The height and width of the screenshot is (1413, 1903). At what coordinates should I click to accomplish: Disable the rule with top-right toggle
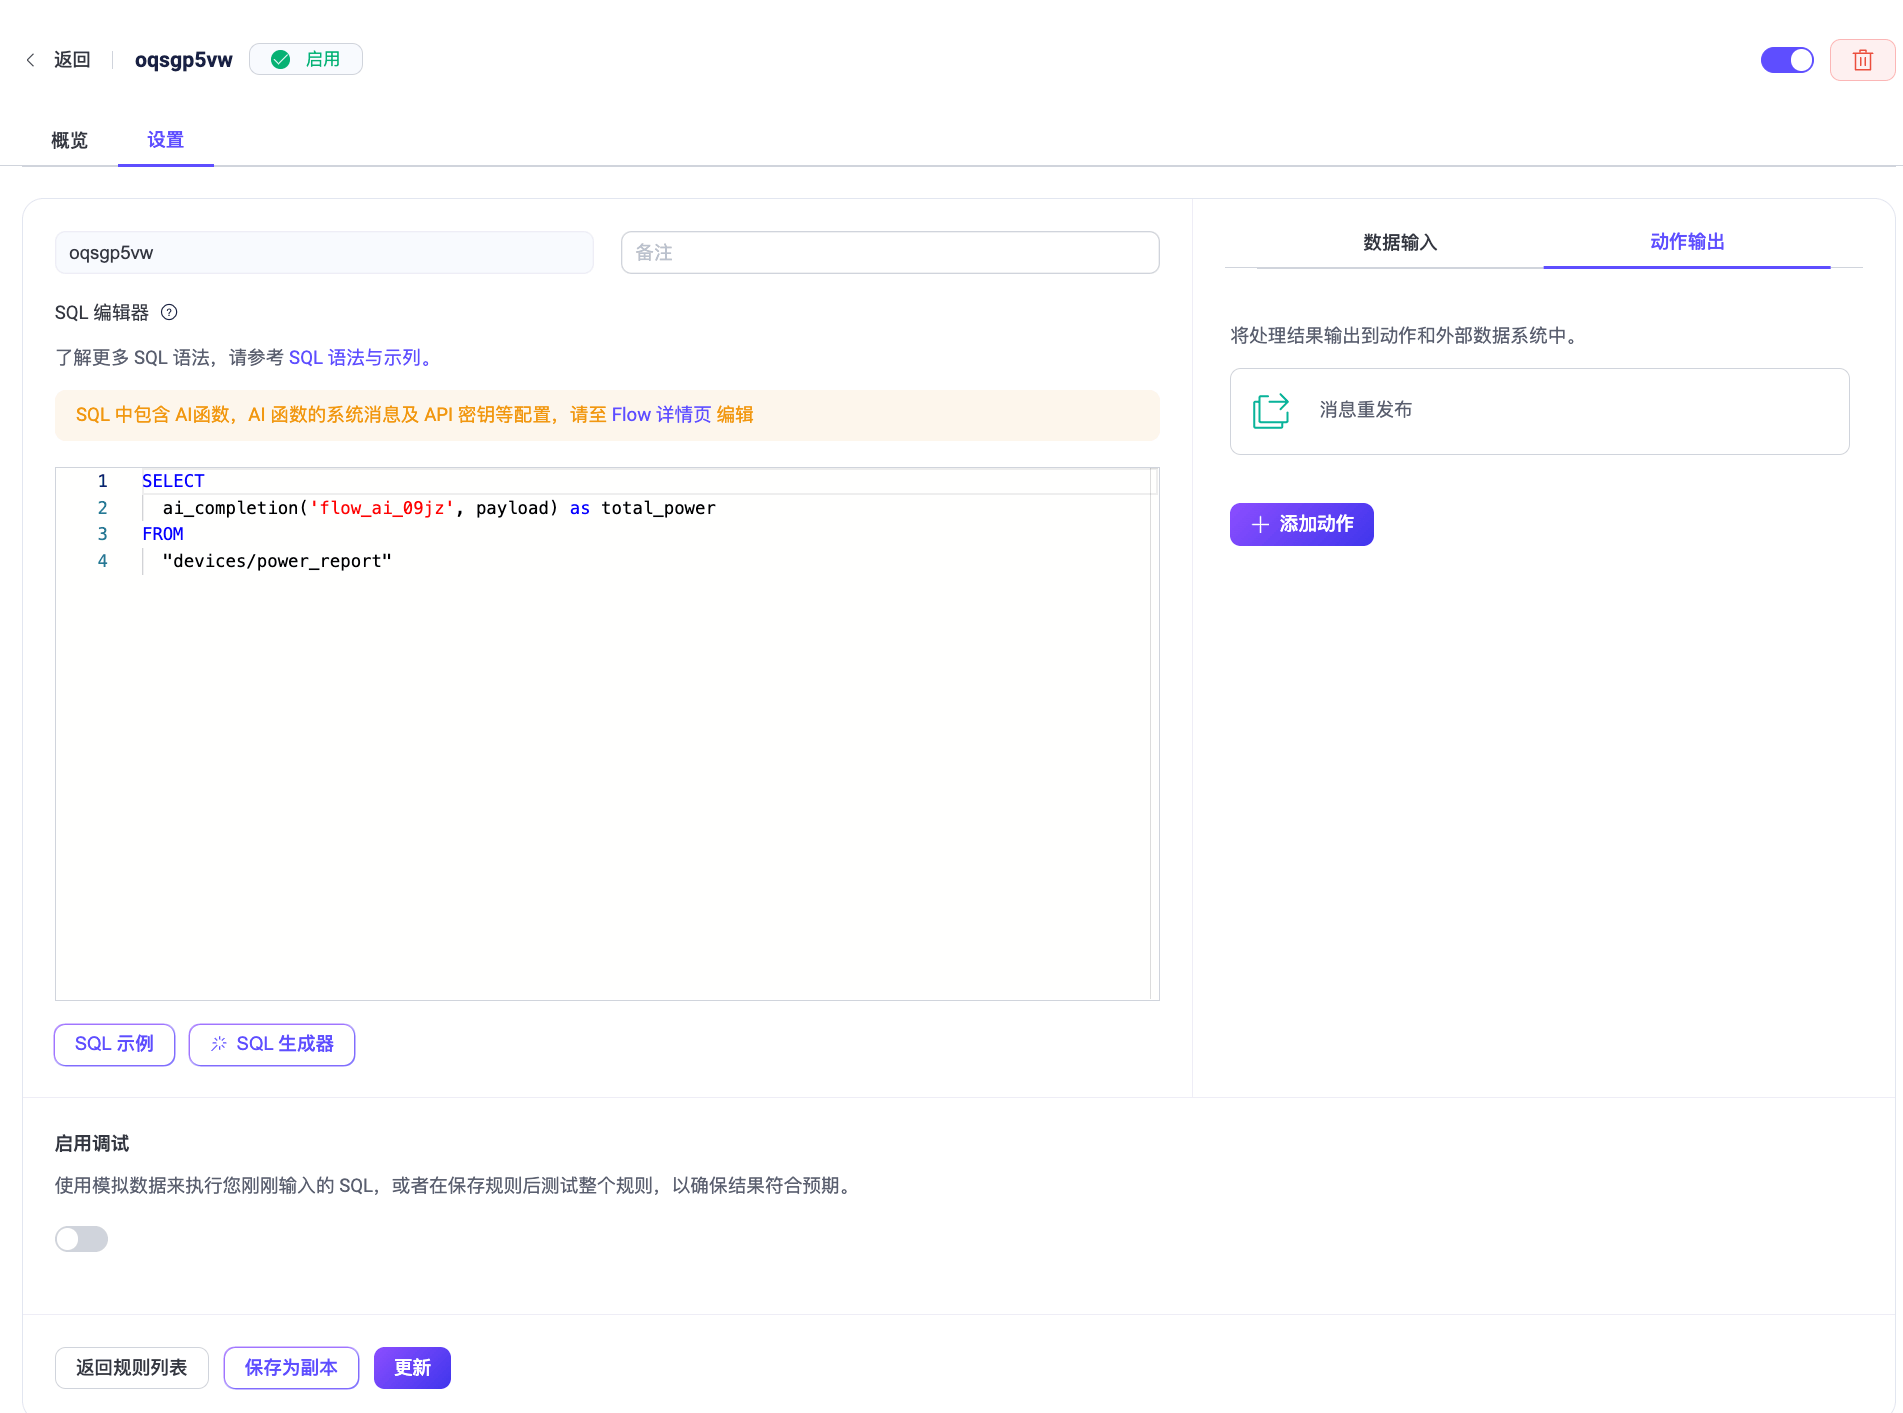pyautogui.click(x=1786, y=60)
